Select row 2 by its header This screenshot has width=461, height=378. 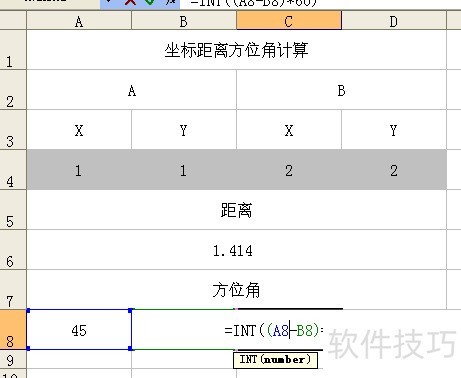tap(13, 90)
